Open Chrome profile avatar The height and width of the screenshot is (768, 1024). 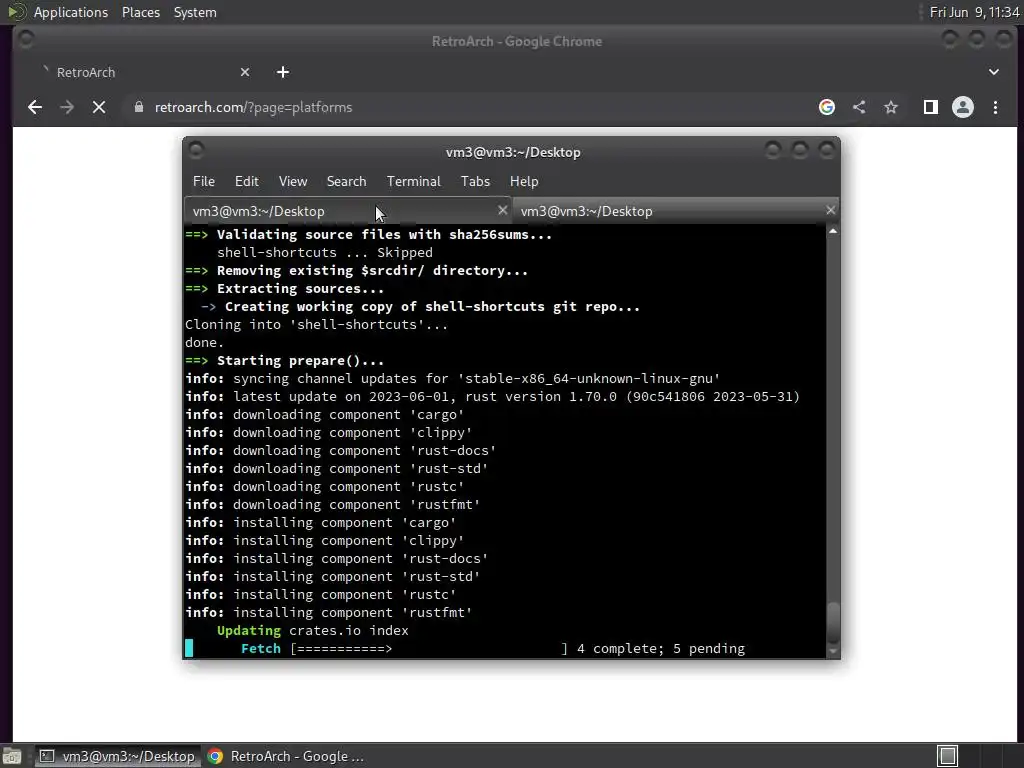tap(963, 107)
